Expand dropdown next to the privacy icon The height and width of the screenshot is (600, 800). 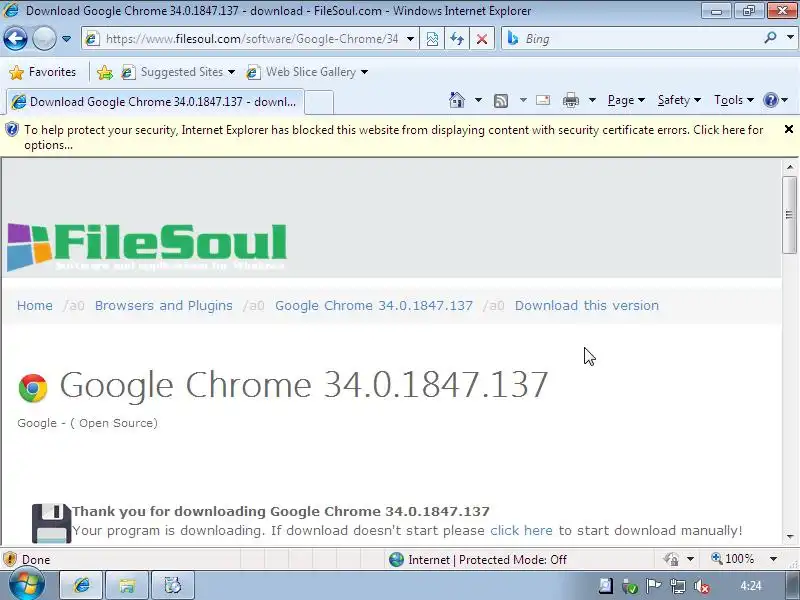690,559
